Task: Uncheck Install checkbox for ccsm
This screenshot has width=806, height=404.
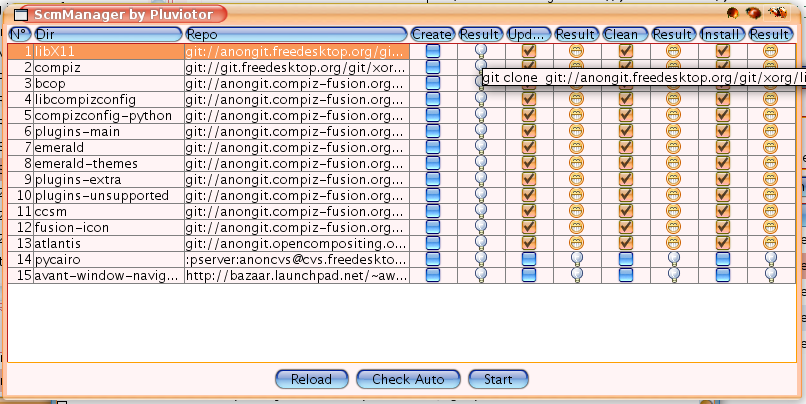Action: pos(723,211)
